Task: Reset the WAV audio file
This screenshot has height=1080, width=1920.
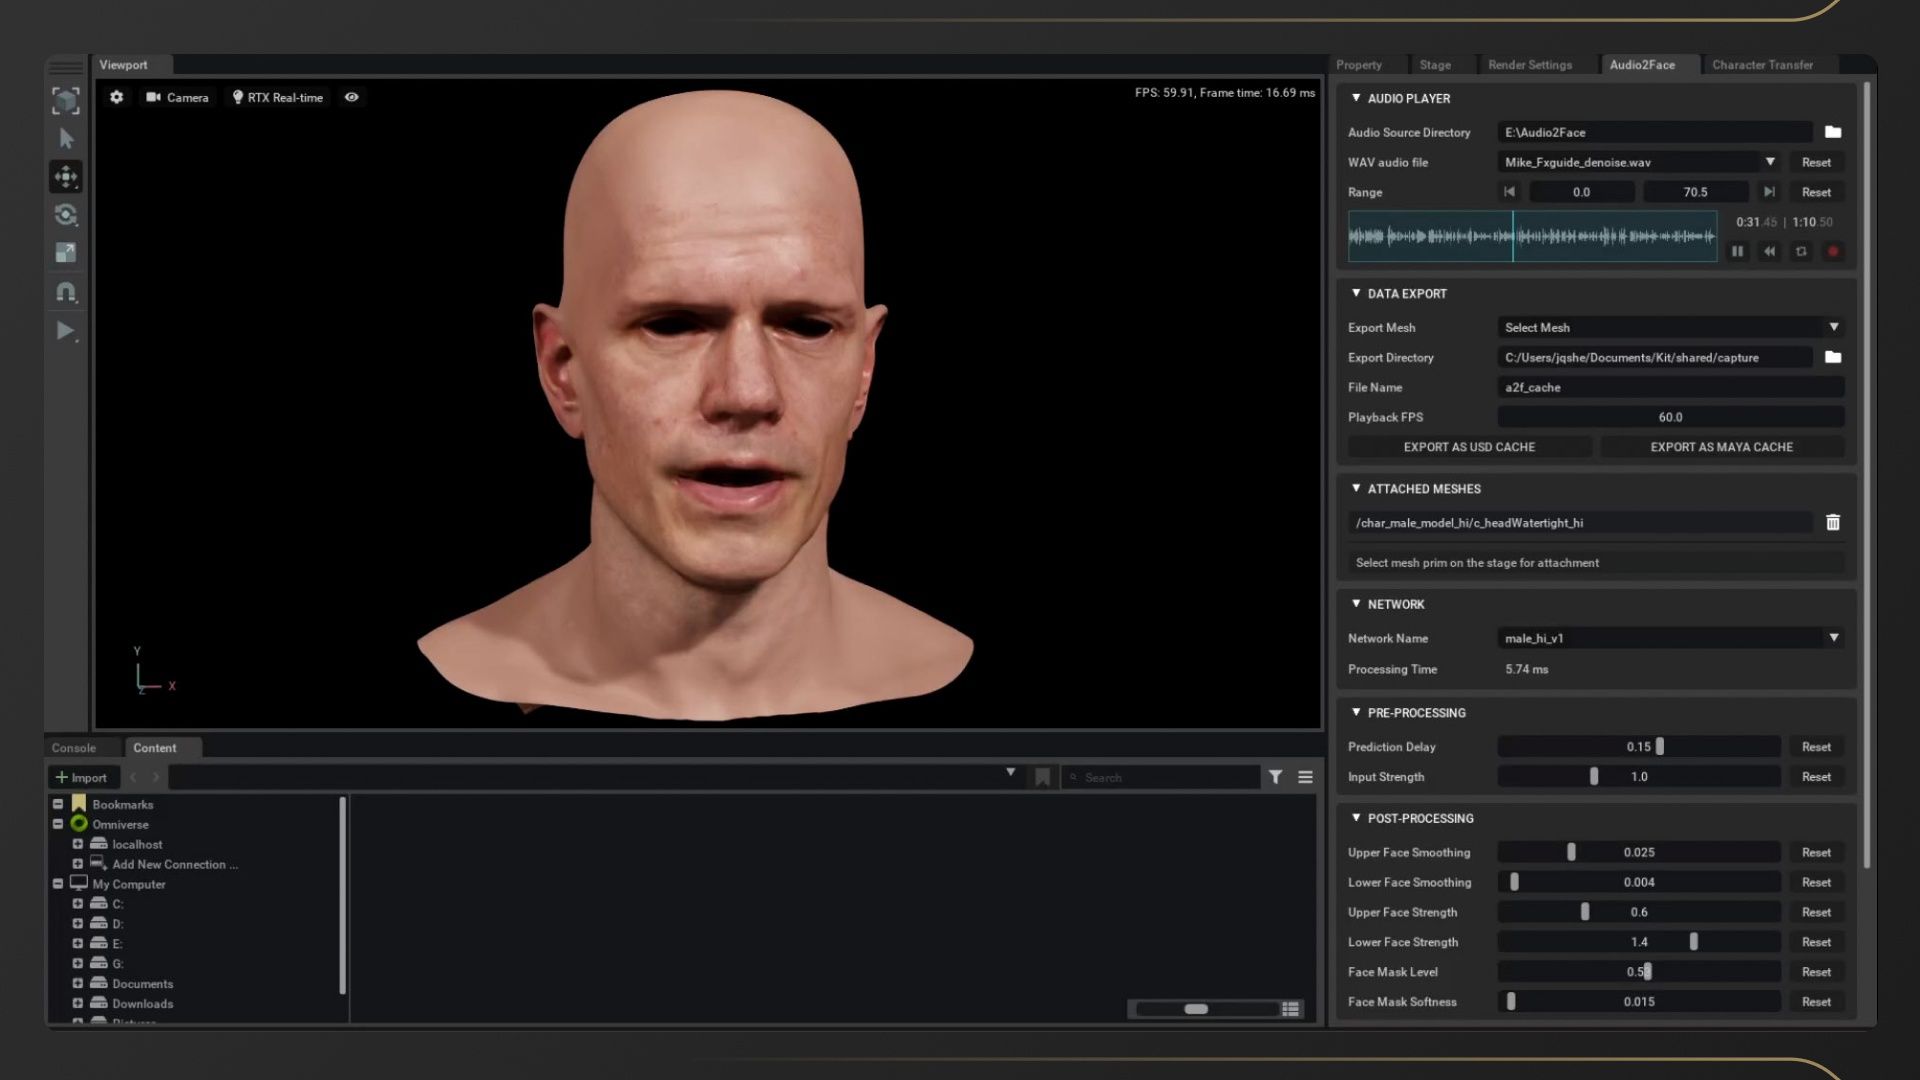Action: click(1816, 162)
